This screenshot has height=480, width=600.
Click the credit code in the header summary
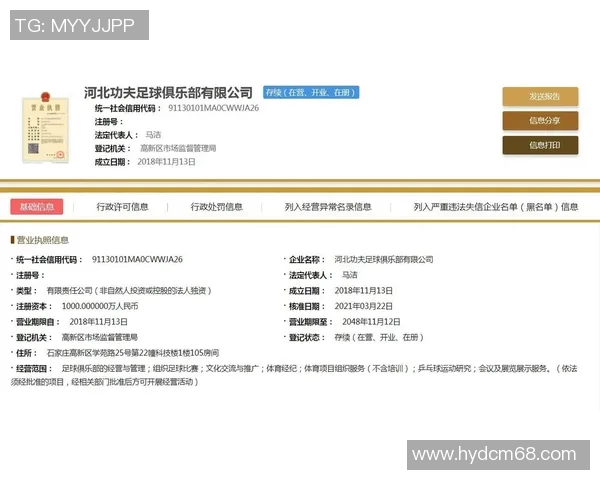click(x=213, y=107)
